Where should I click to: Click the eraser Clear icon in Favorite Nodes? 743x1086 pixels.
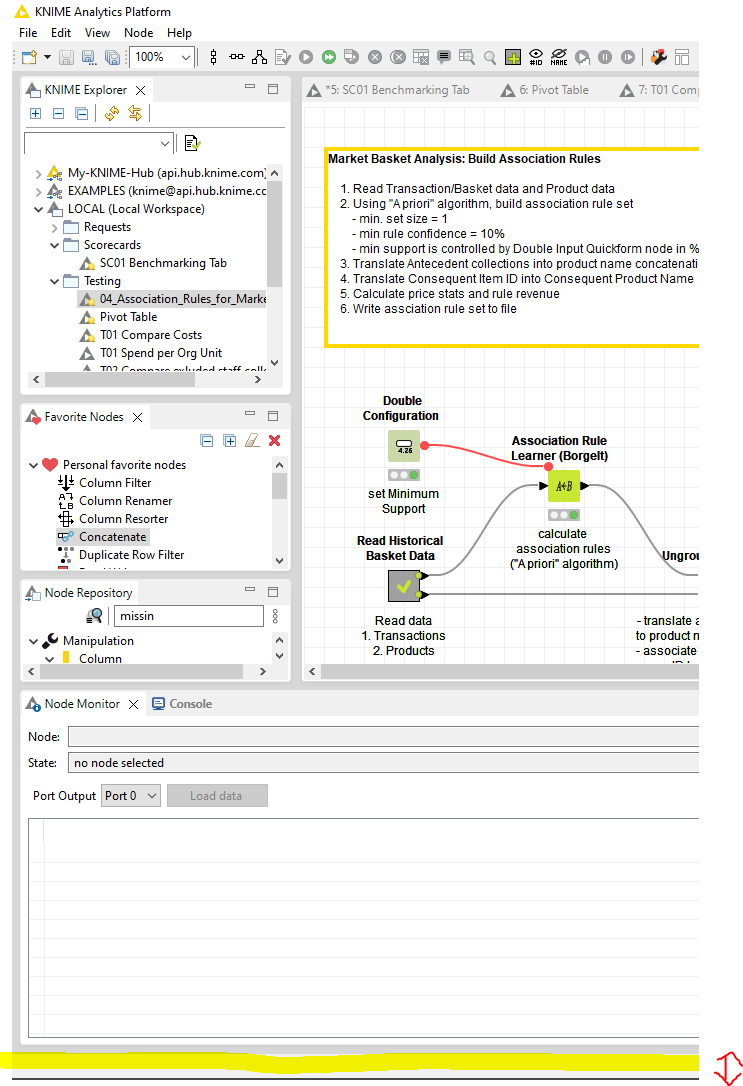252,440
